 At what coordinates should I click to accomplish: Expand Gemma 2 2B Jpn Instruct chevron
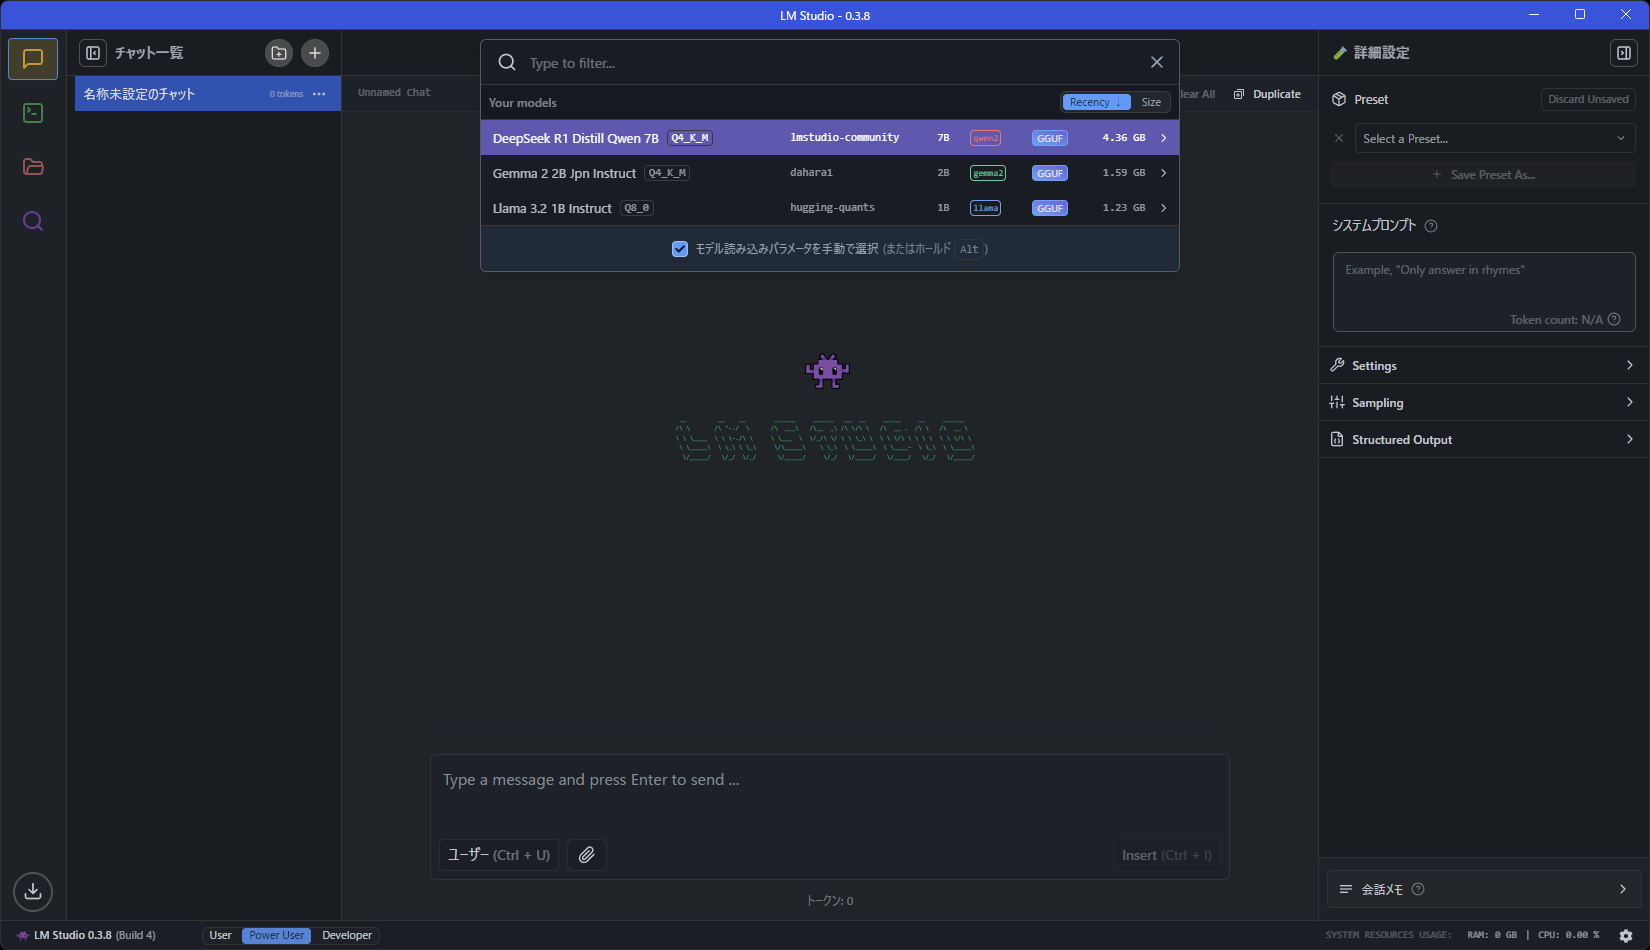1164,173
